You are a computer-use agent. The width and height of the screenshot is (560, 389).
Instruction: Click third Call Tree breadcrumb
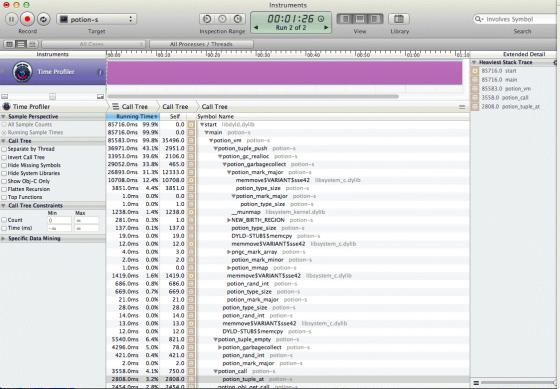(x=214, y=106)
